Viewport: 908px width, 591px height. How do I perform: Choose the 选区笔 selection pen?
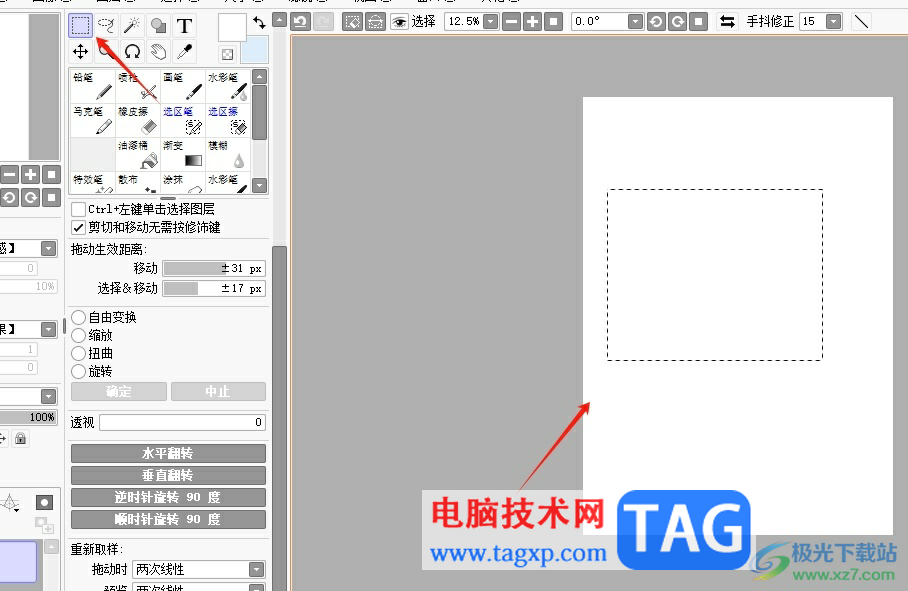[183, 120]
